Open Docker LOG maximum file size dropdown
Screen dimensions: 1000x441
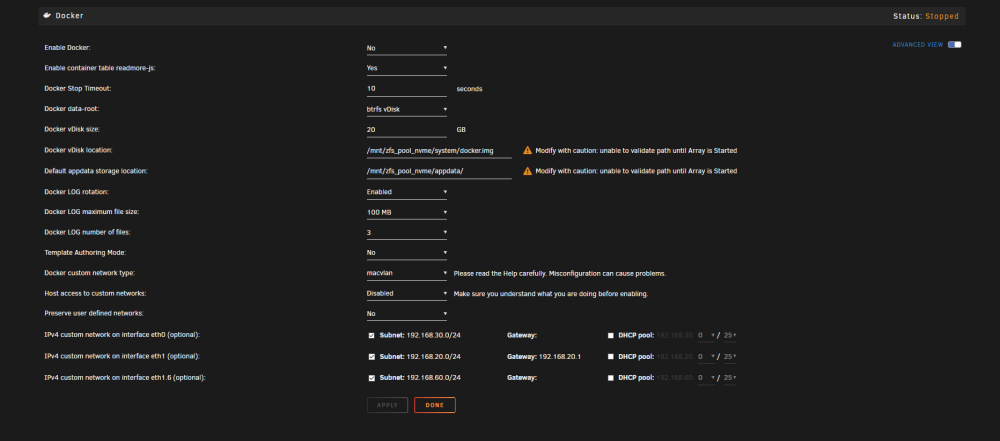pos(407,212)
